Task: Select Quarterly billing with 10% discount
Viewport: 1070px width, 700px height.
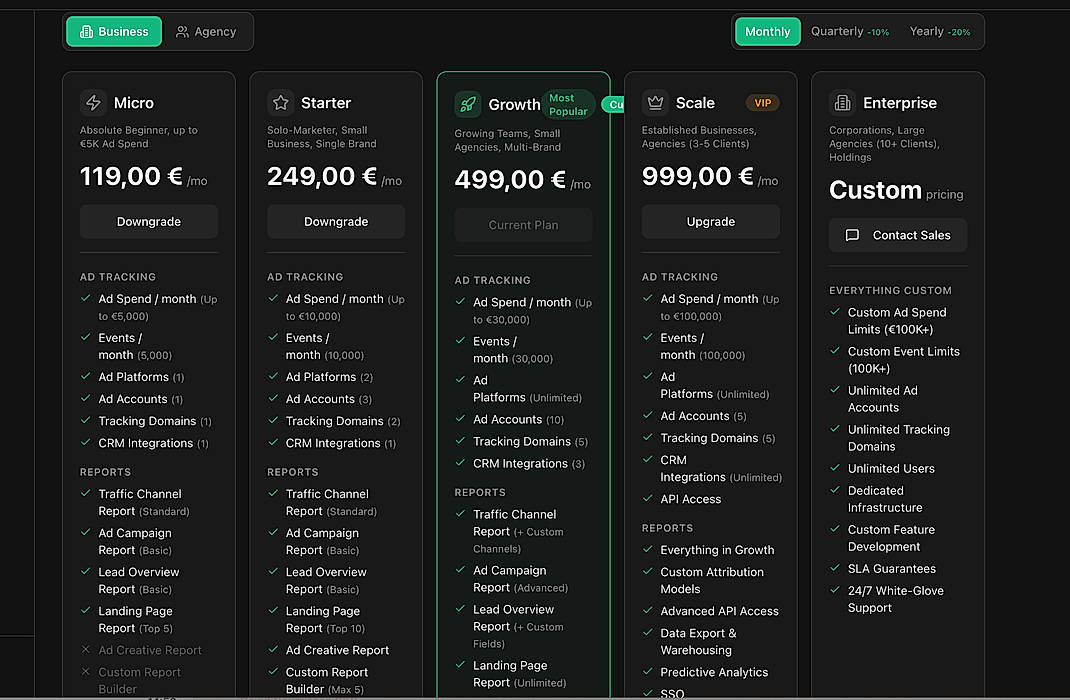Action: click(850, 31)
